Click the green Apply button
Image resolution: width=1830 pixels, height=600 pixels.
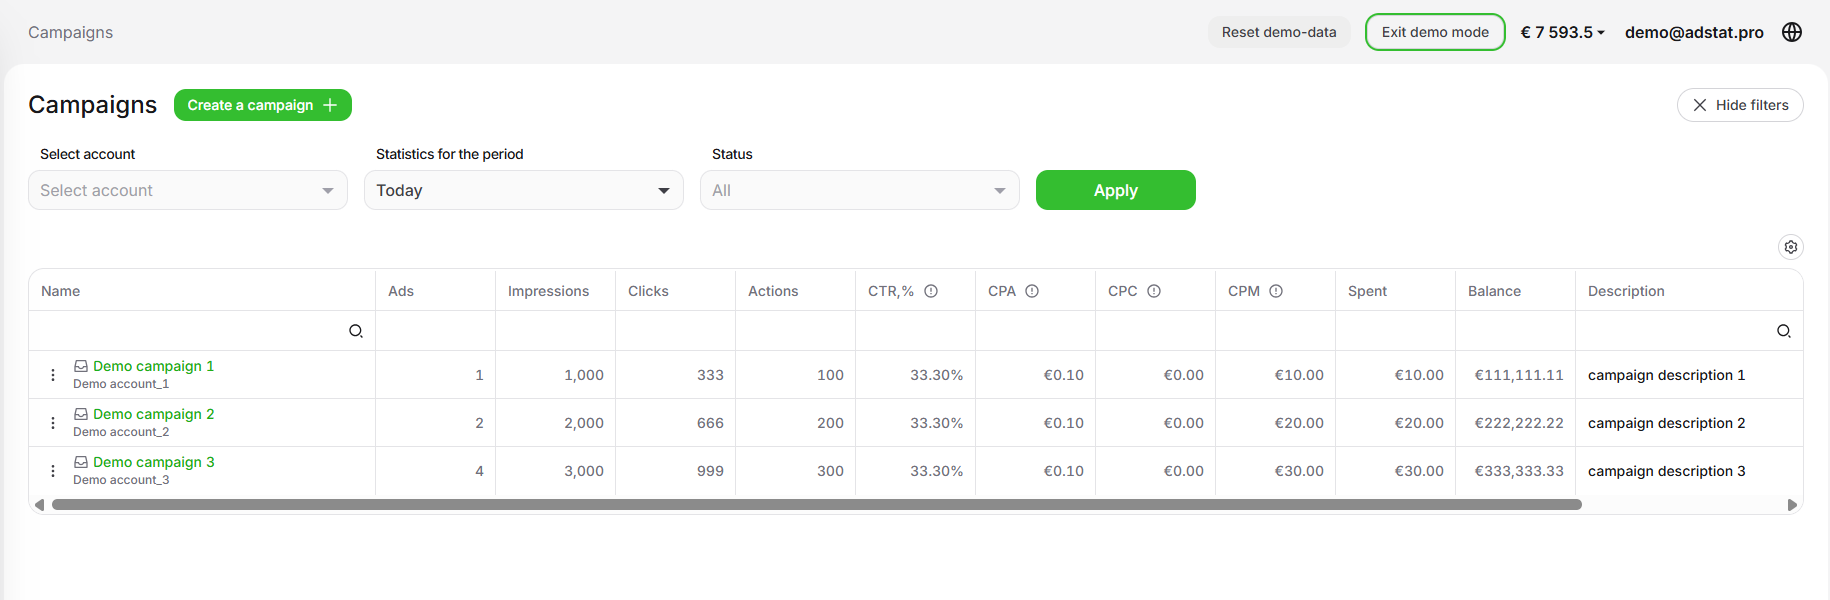[x=1116, y=190]
